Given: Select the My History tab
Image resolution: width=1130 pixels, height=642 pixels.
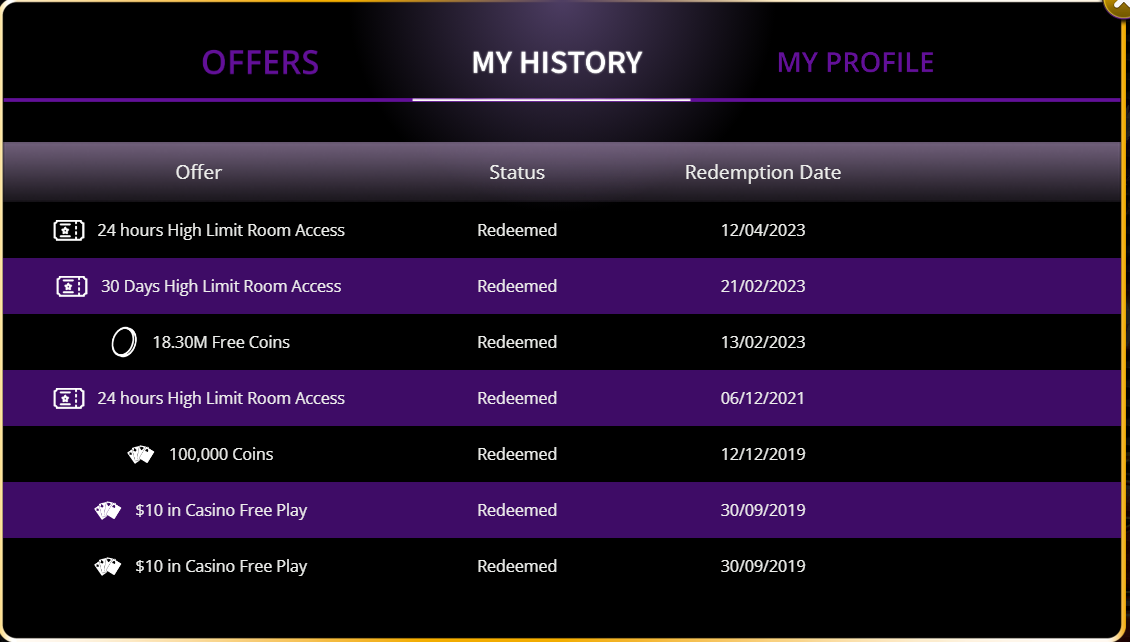Looking at the screenshot, I should click(557, 63).
